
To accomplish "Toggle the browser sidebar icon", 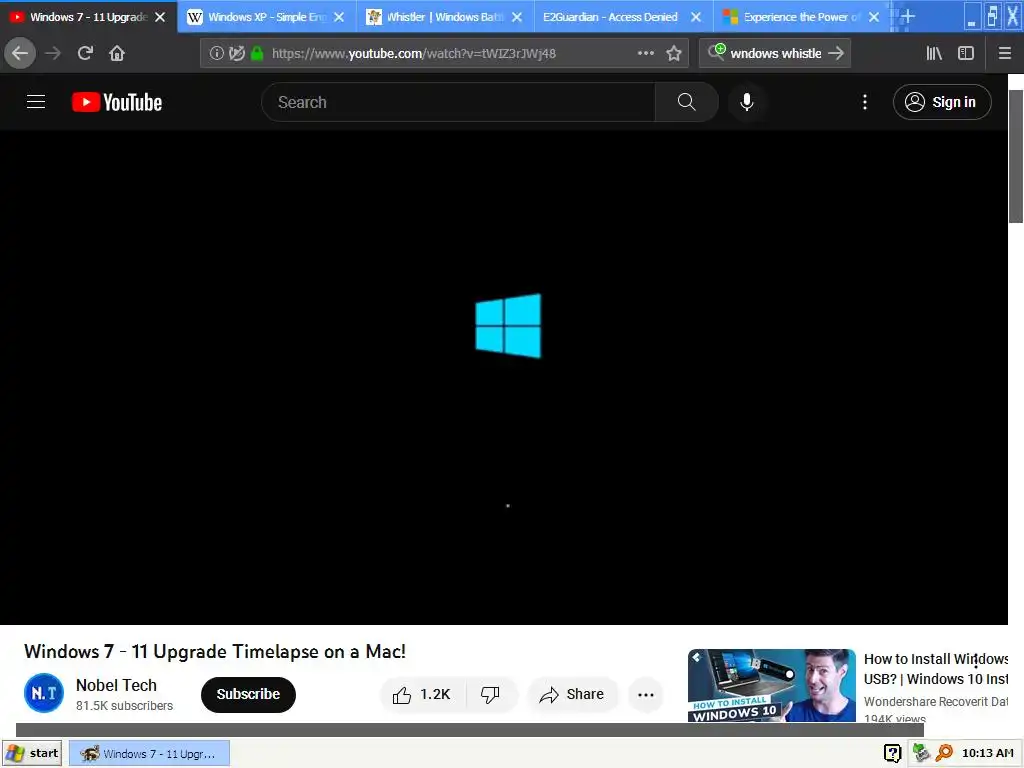I will (x=966, y=53).
